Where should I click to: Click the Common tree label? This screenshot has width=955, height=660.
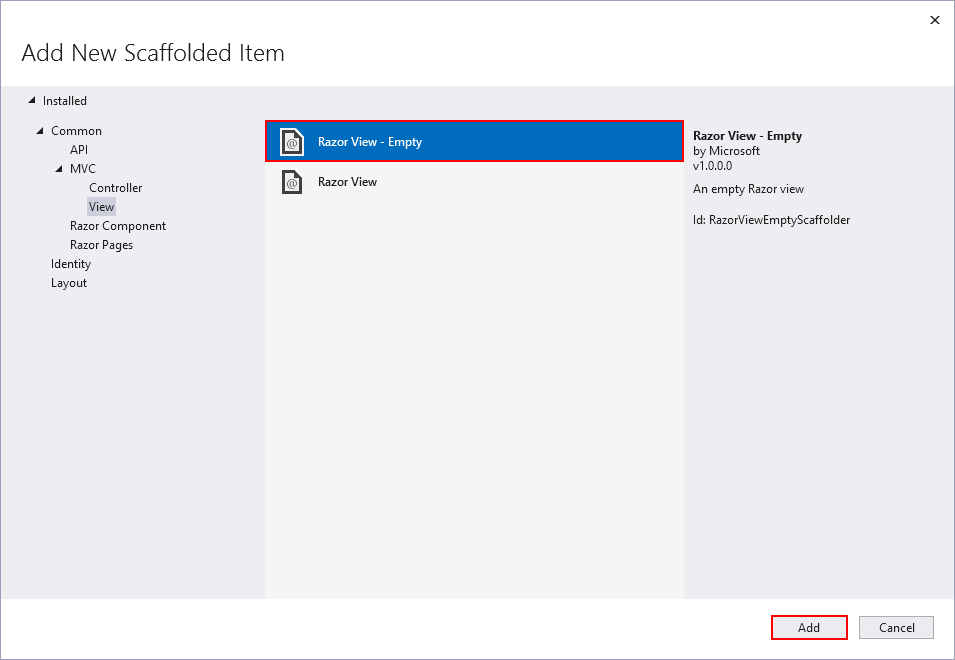point(76,130)
